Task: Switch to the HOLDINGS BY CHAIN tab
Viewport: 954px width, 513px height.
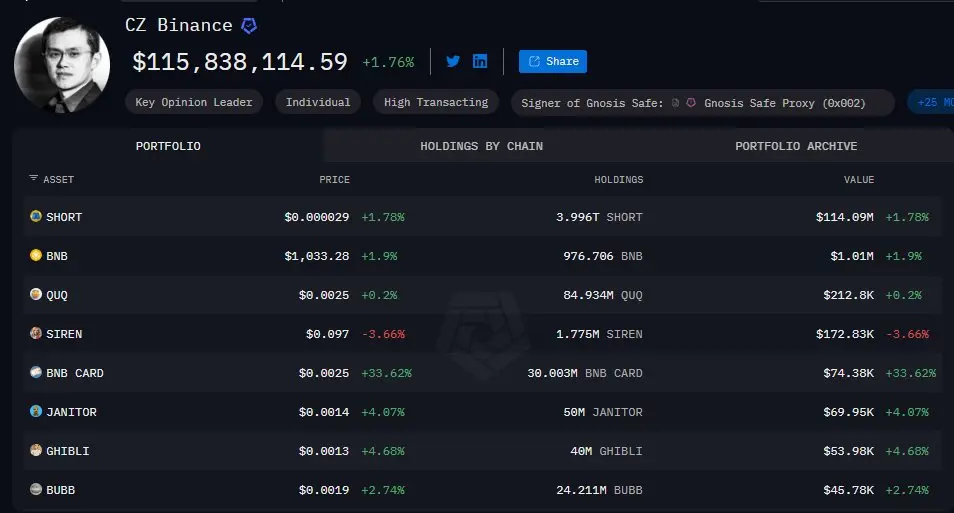Action: [481, 146]
